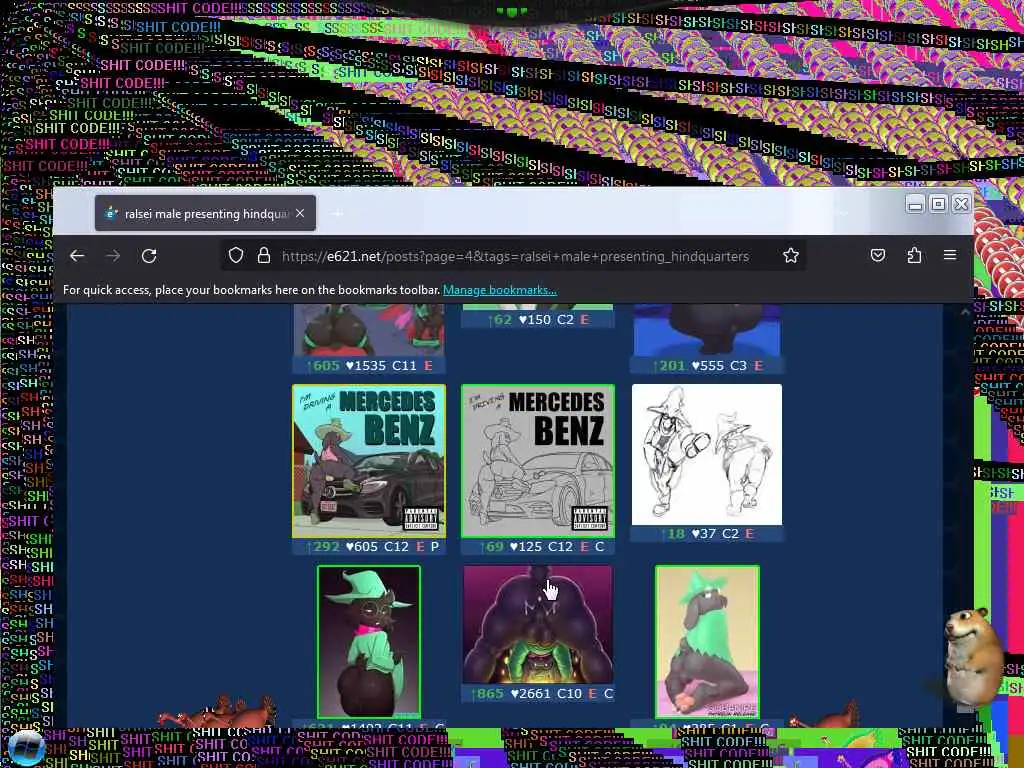This screenshot has height=768, width=1024.
Task: Open the grayscale Mercedes Benz sketch thumbnail
Action: 537,461
